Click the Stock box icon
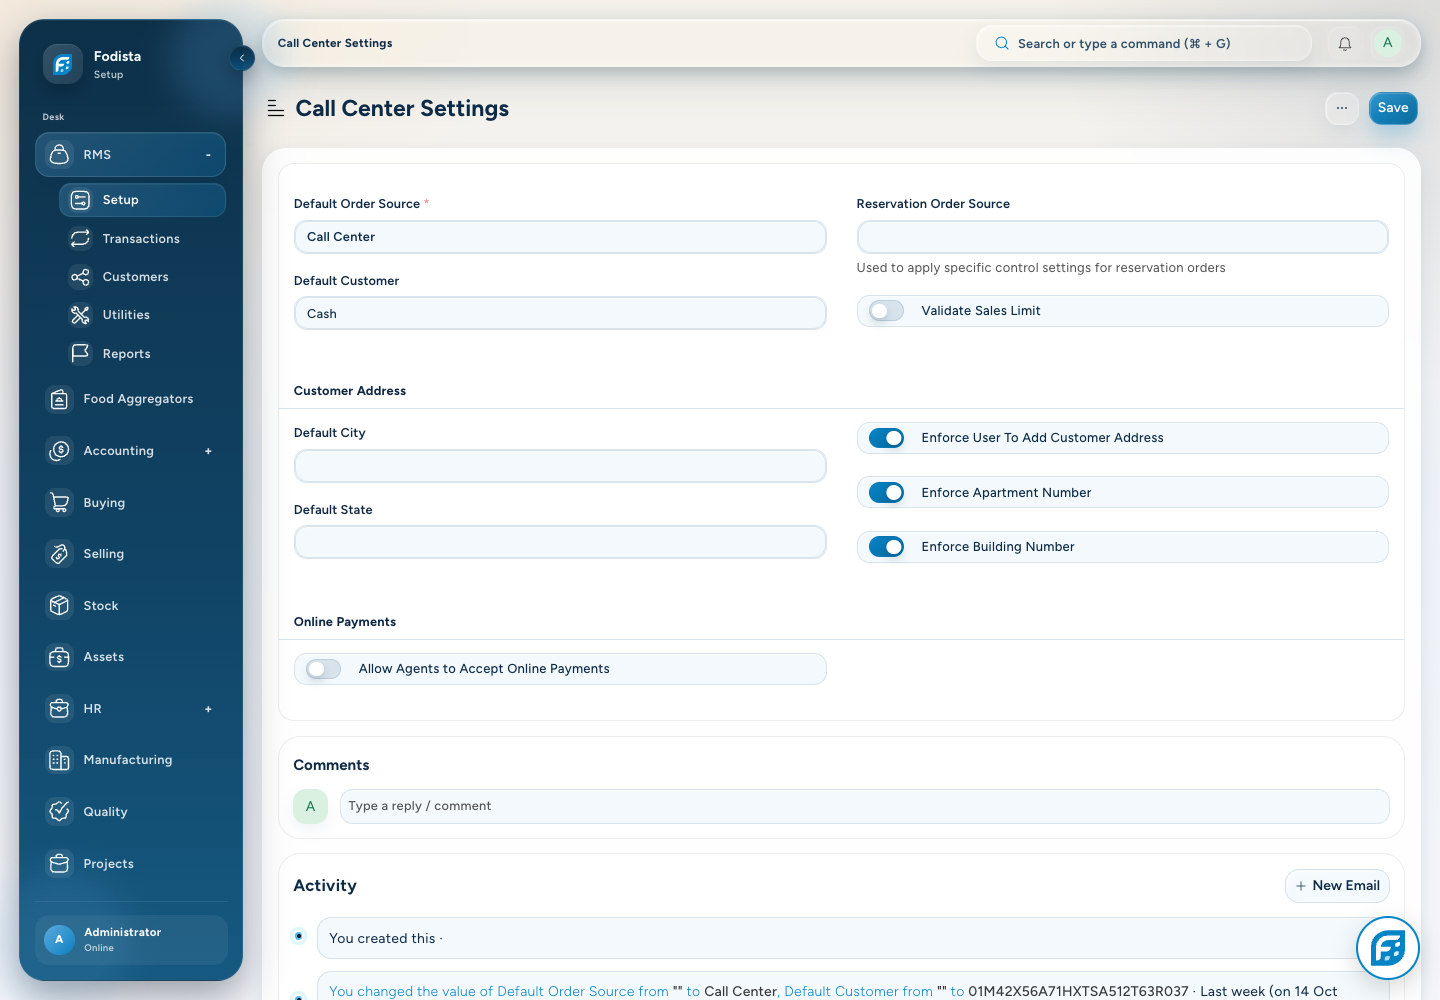This screenshot has width=1440, height=1000. (60, 605)
